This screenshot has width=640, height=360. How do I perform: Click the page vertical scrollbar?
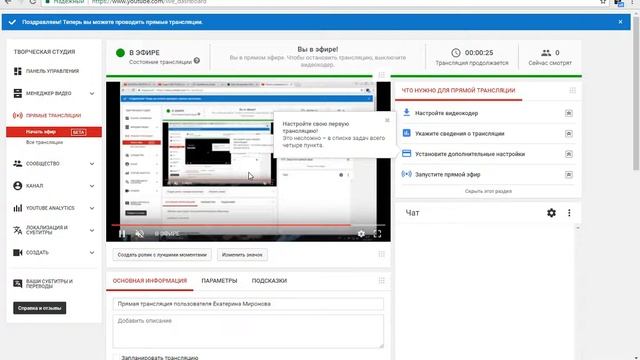(636, 94)
